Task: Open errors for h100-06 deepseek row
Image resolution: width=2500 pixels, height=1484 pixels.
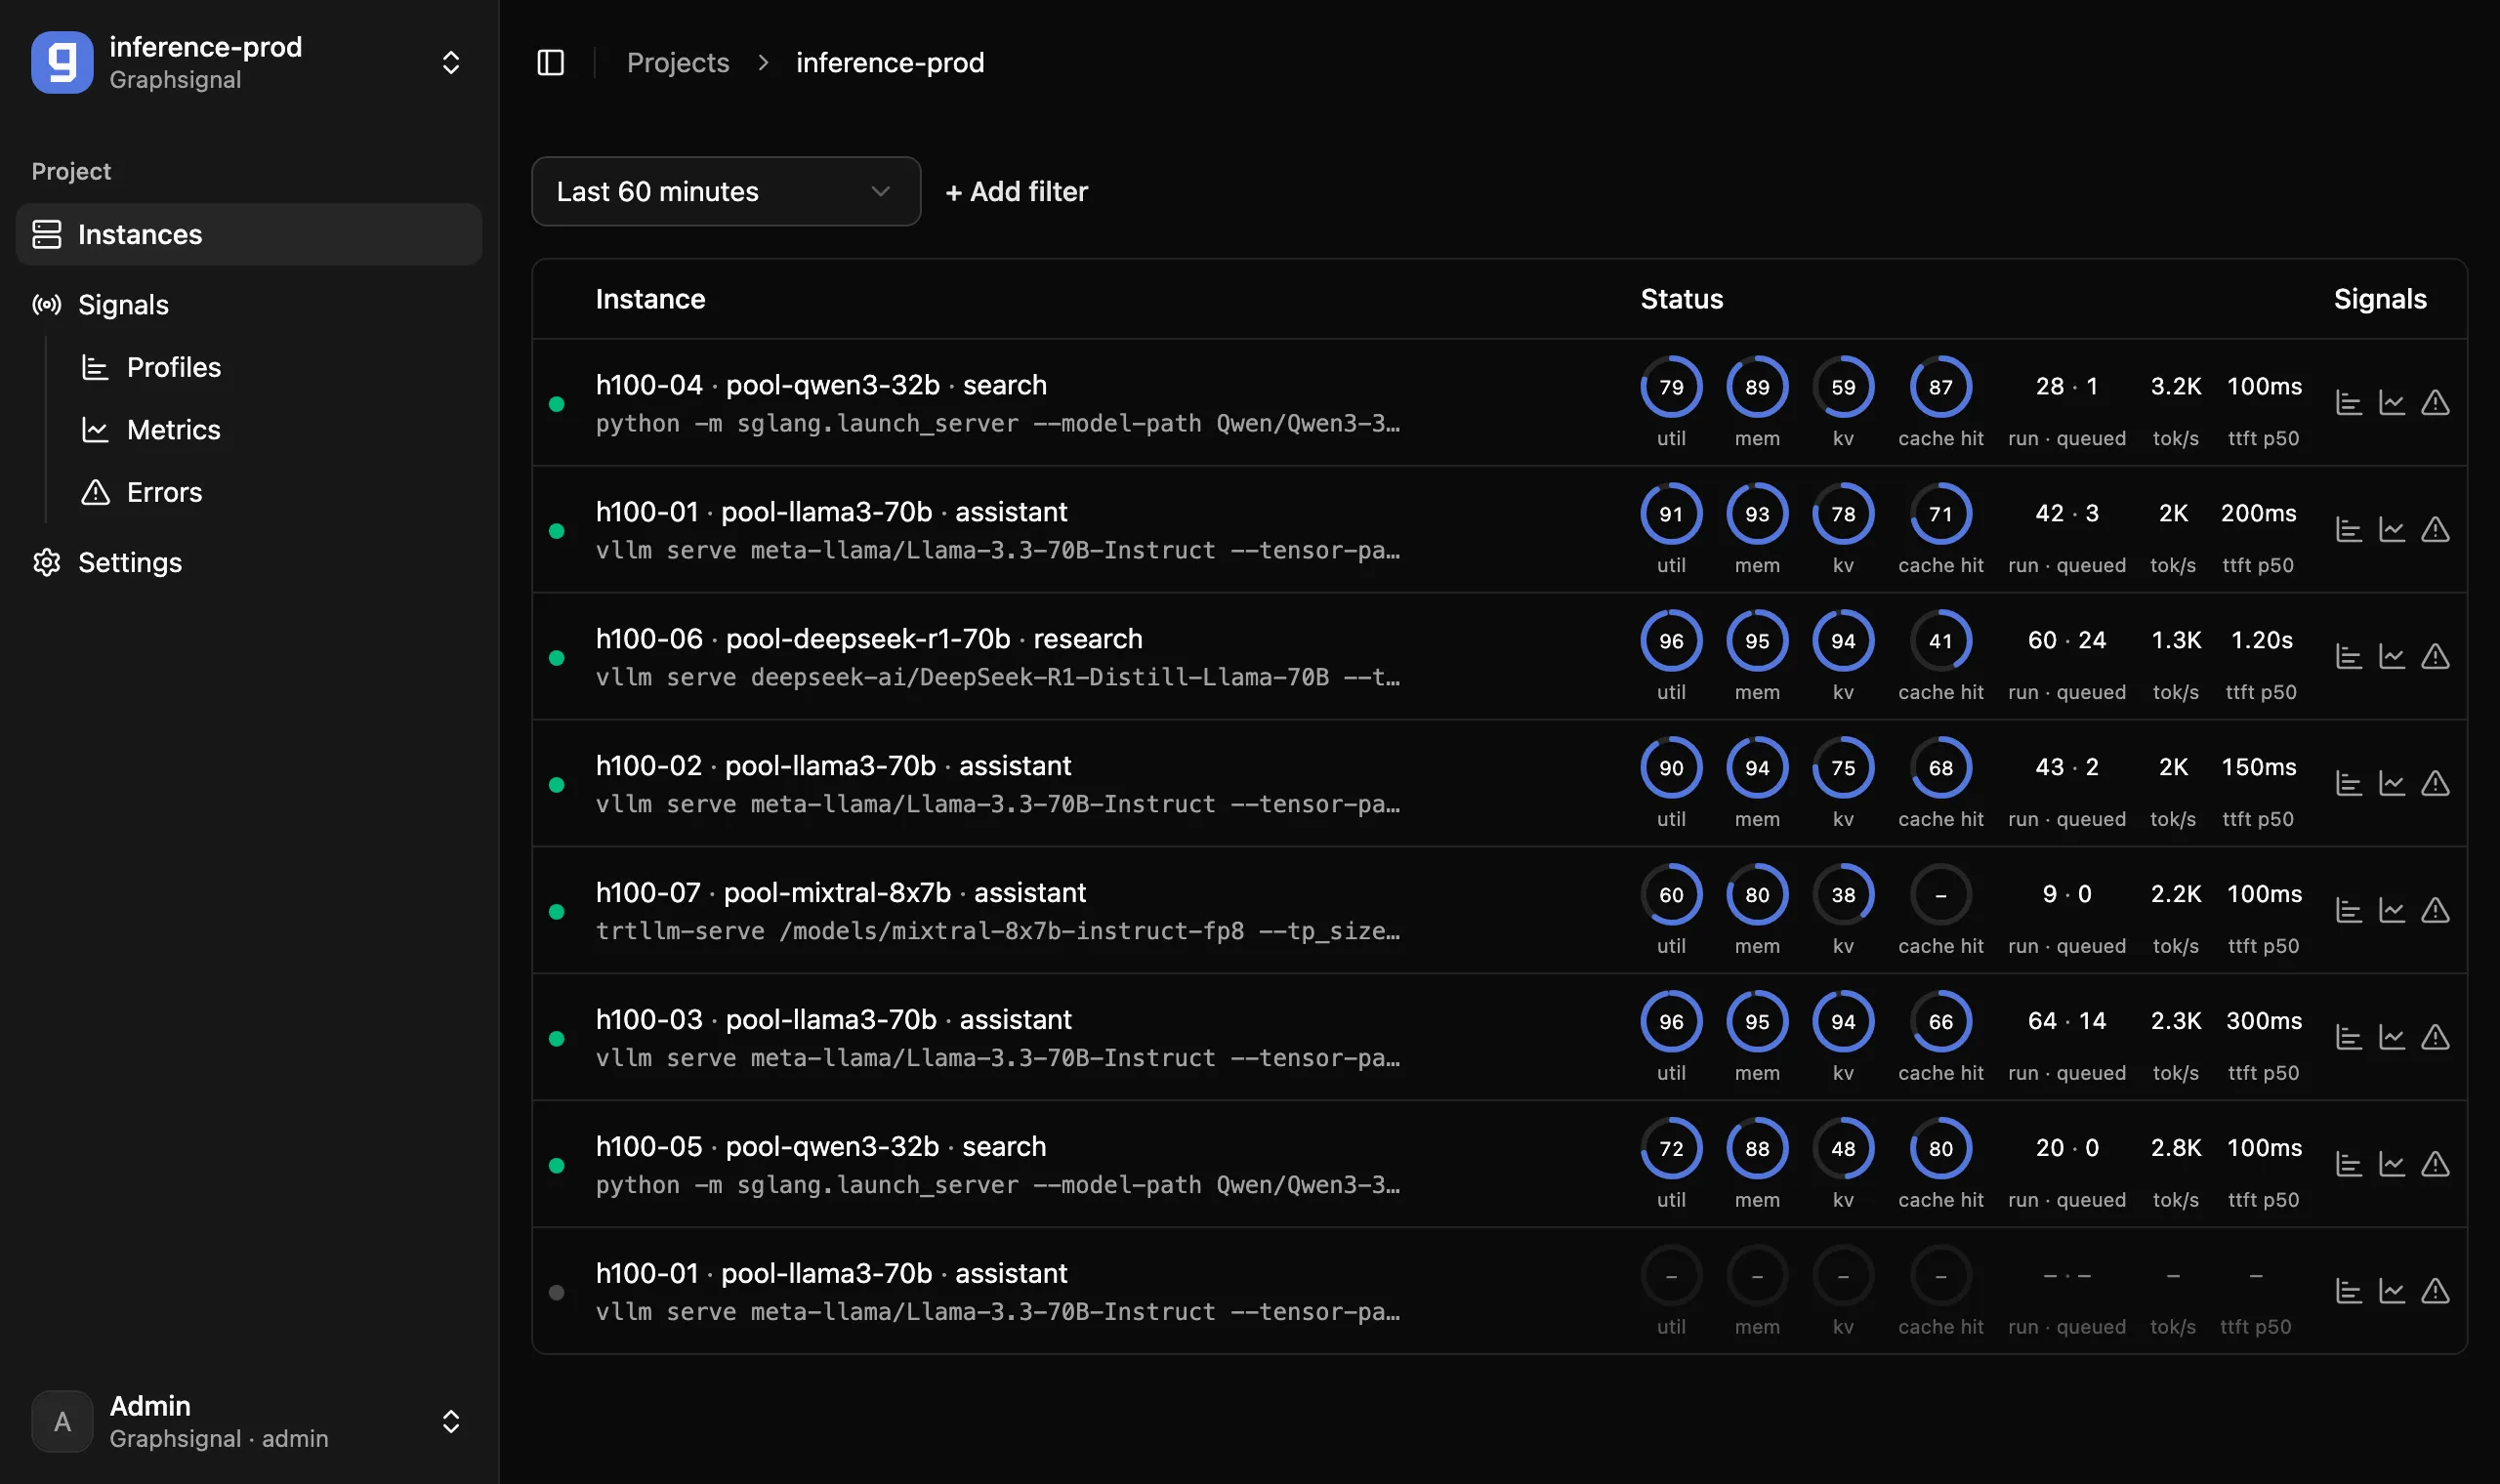Action: [x=2435, y=656]
